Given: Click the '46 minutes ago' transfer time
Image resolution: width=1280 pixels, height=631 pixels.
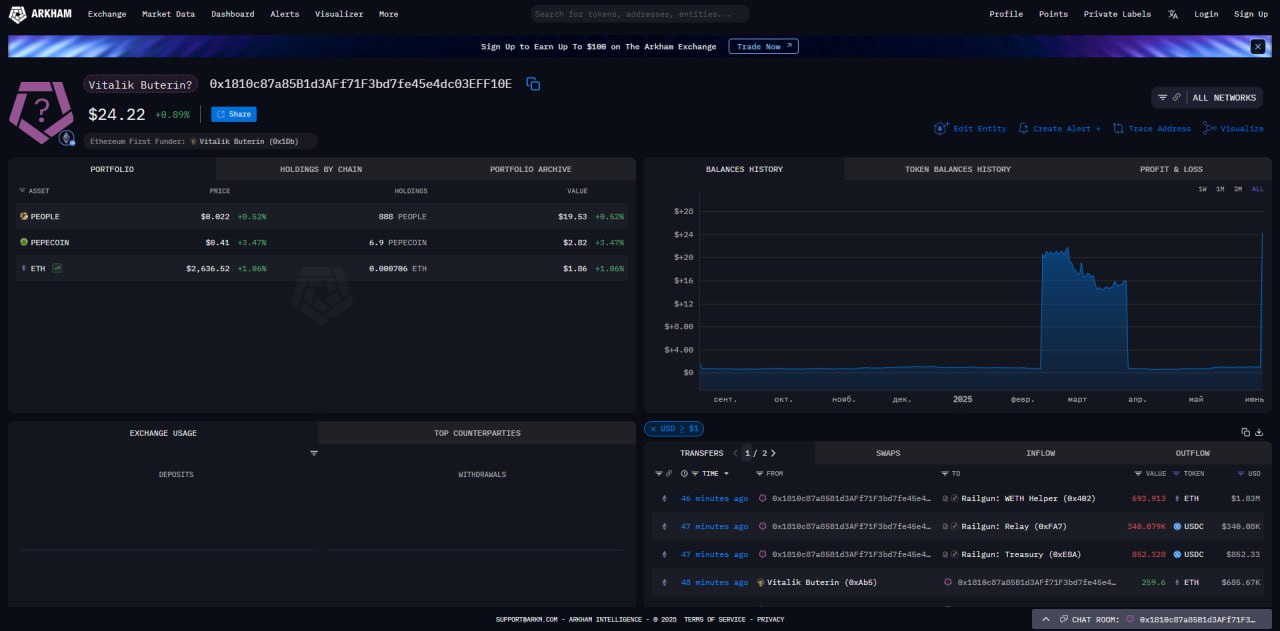Looking at the screenshot, I should pos(714,498).
